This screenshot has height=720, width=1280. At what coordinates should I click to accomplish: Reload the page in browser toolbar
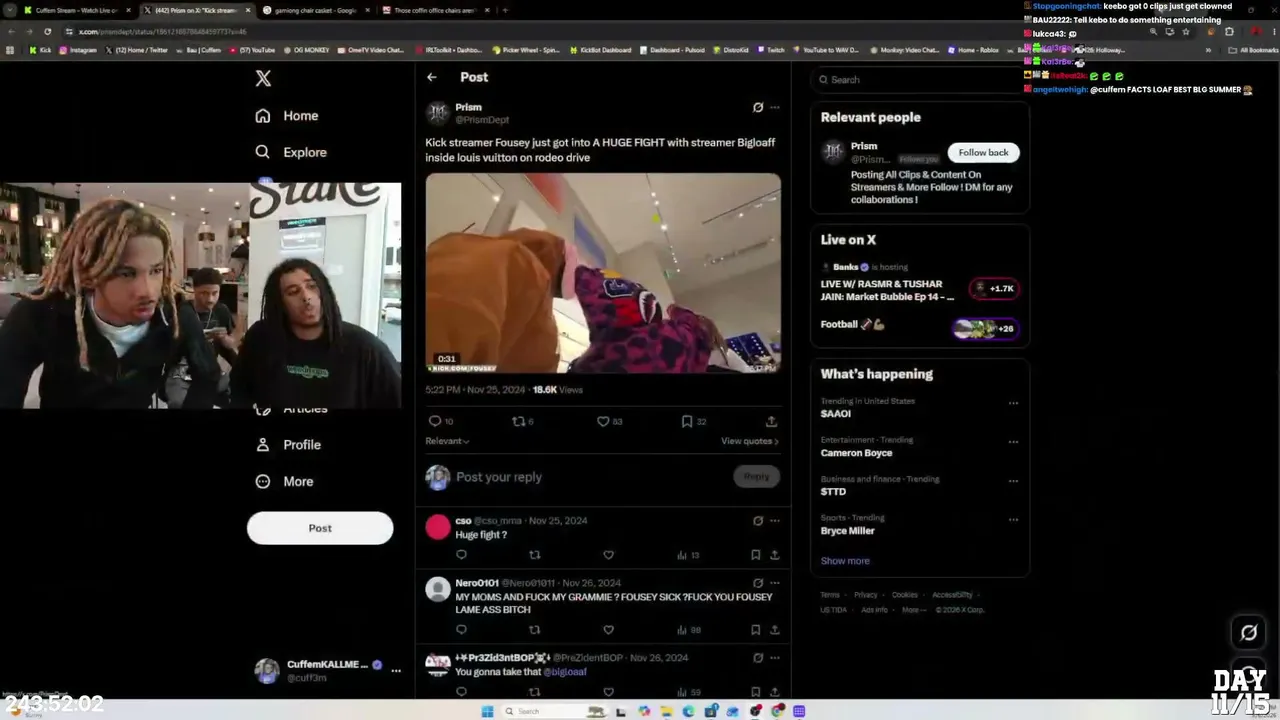tap(46, 32)
